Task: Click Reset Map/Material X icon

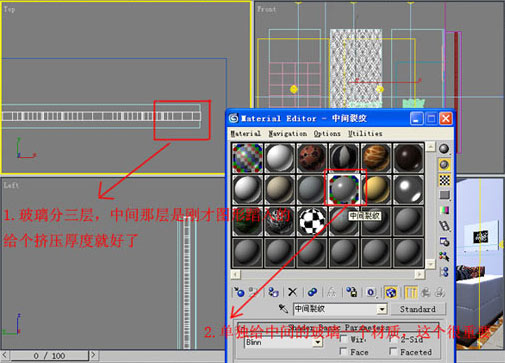Action: [x=292, y=292]
